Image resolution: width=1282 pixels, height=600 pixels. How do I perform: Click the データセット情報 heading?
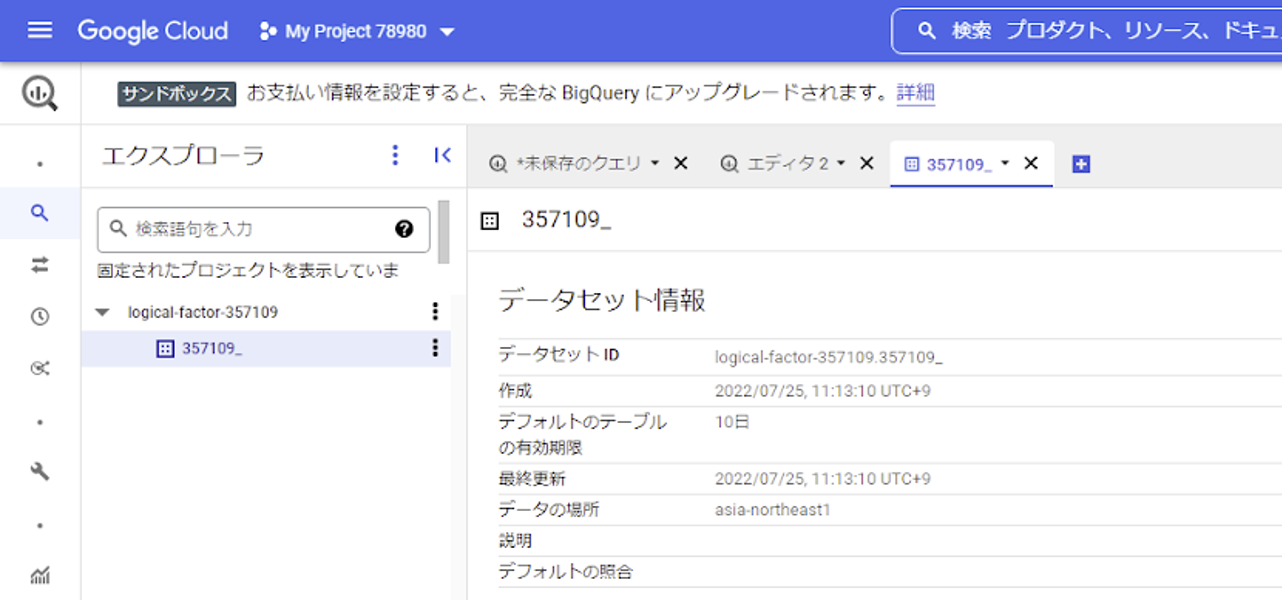[602, 299]
